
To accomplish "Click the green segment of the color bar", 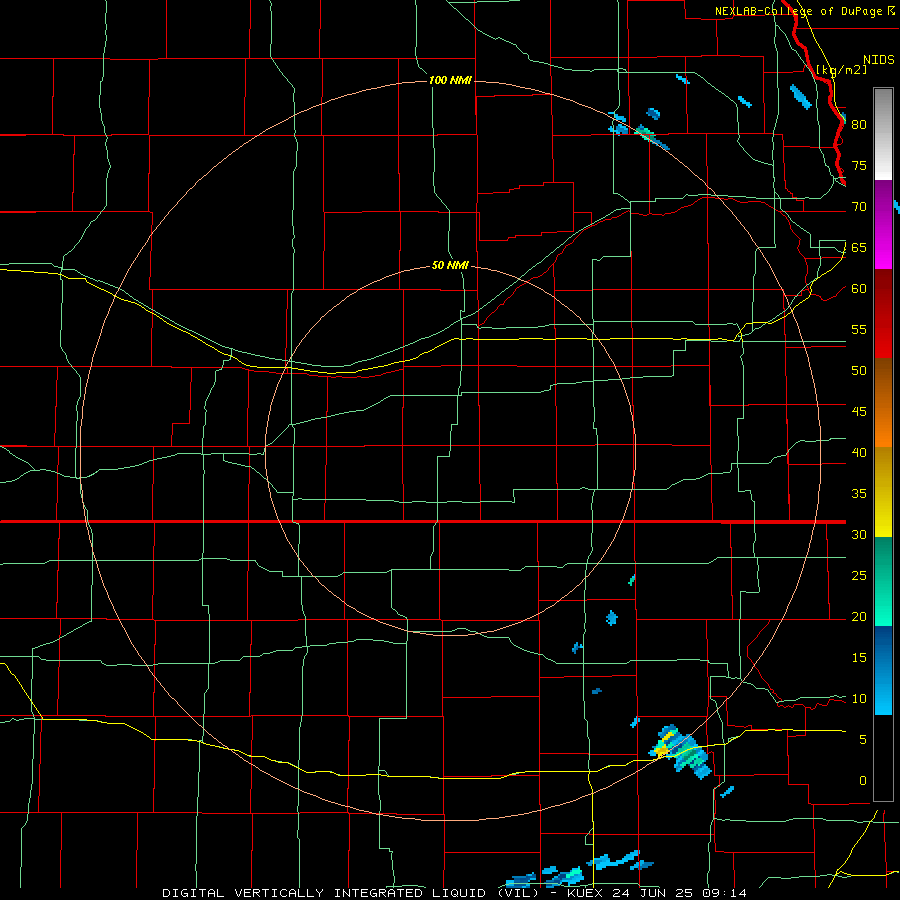I will point(883,581).
